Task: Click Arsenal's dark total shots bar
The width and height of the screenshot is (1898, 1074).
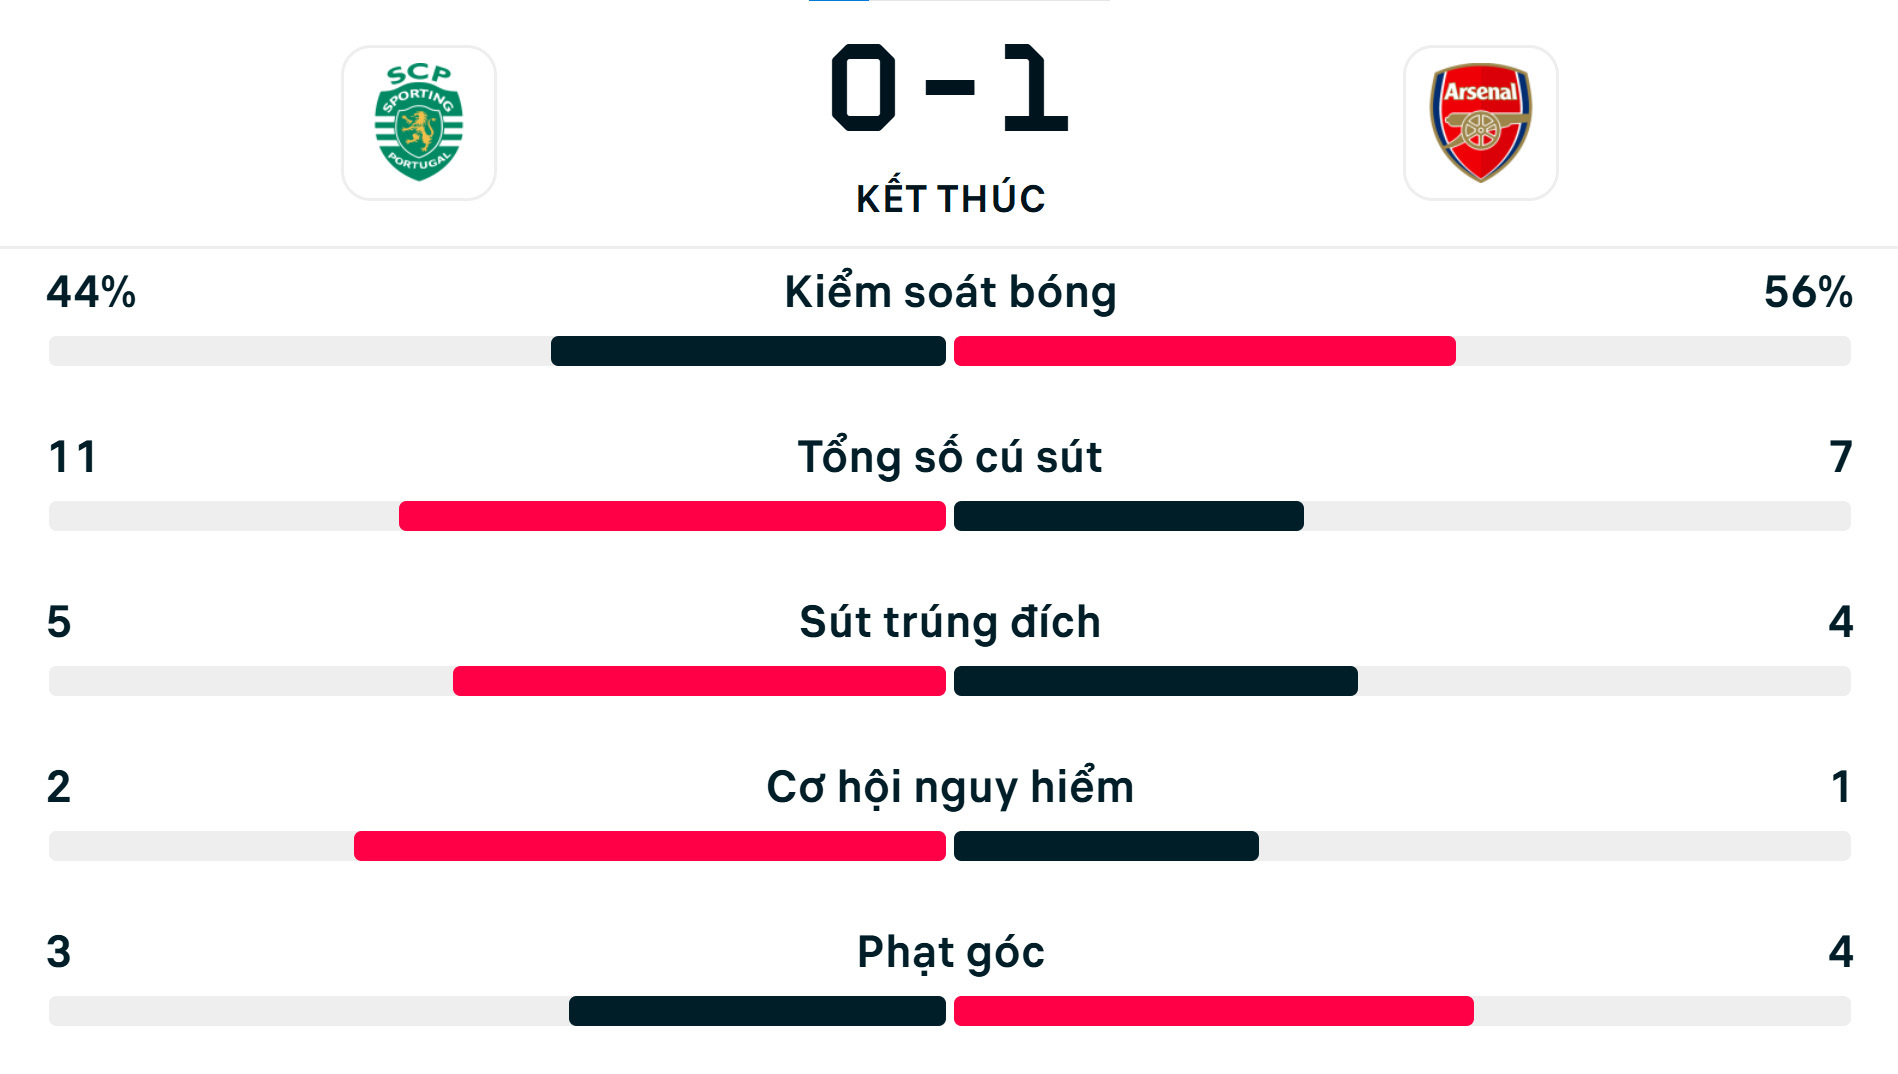Action: click(1128, 516)
